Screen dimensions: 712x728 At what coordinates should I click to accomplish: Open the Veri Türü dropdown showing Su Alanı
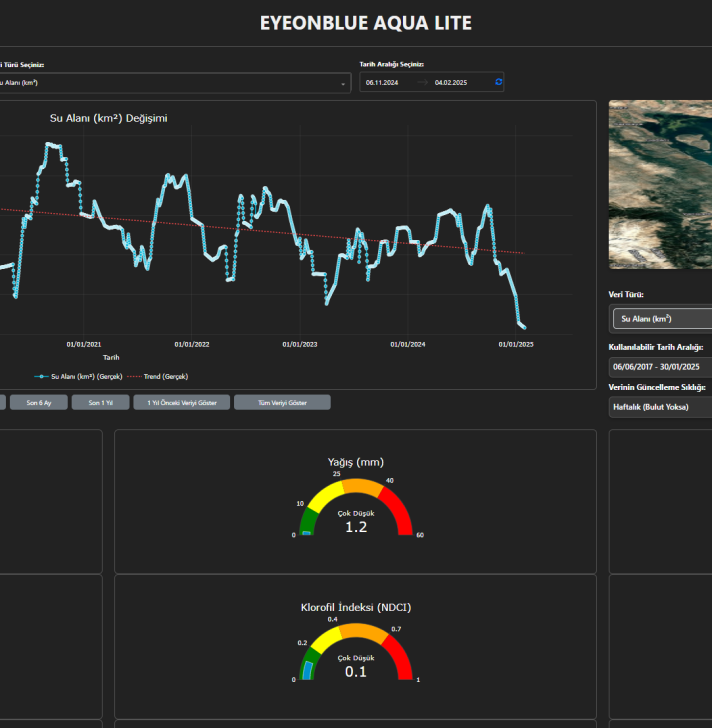[662, 319]
